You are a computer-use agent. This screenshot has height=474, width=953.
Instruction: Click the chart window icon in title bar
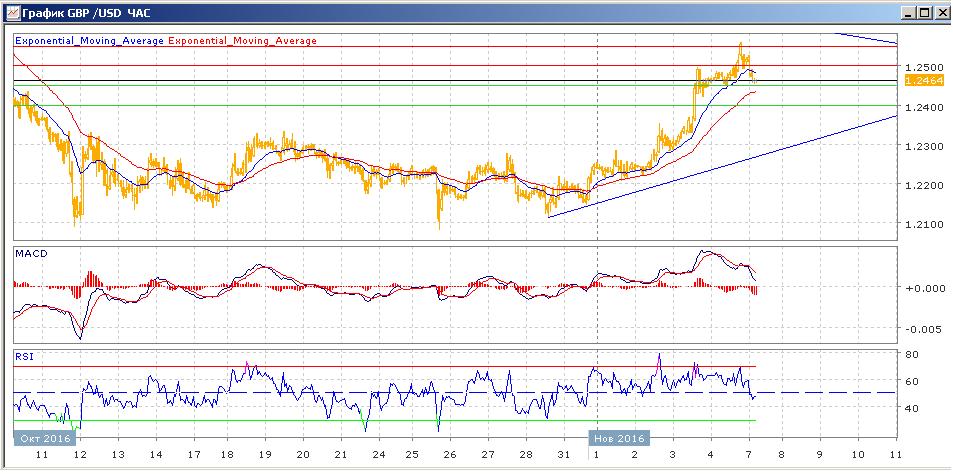(12, 12)
